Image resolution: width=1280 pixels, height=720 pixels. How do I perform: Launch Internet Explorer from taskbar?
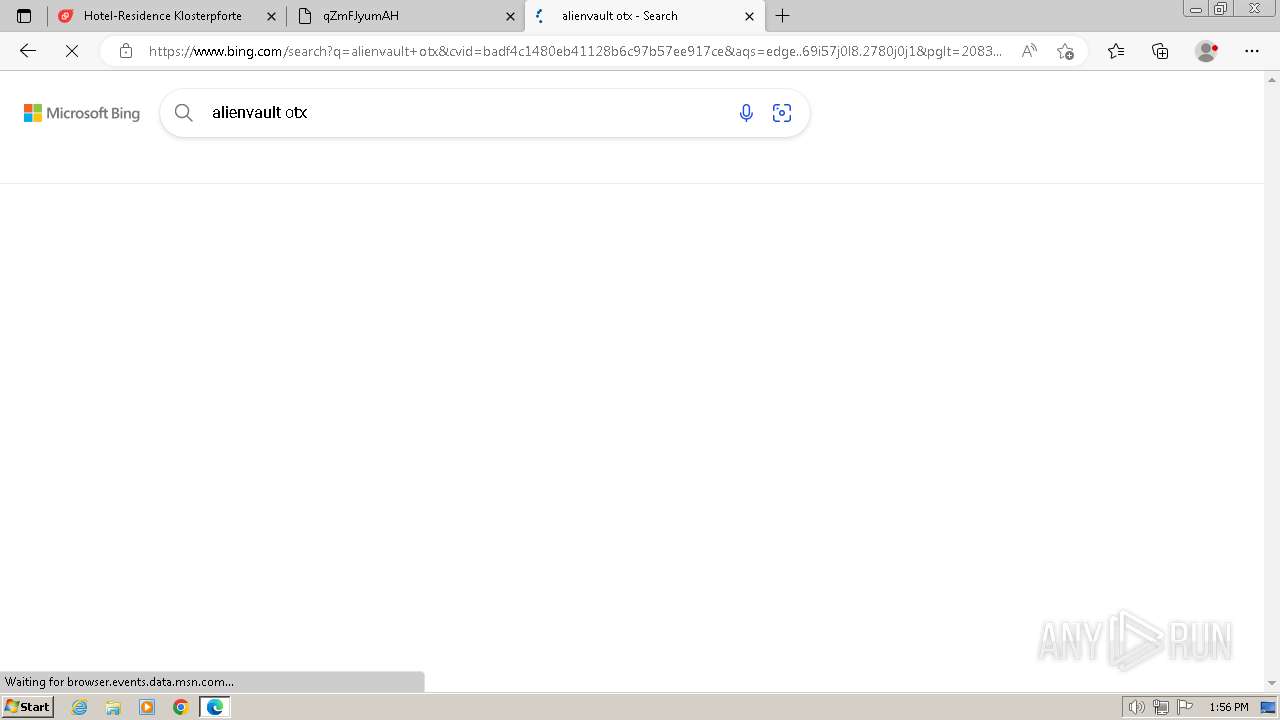tap(80, 707)
